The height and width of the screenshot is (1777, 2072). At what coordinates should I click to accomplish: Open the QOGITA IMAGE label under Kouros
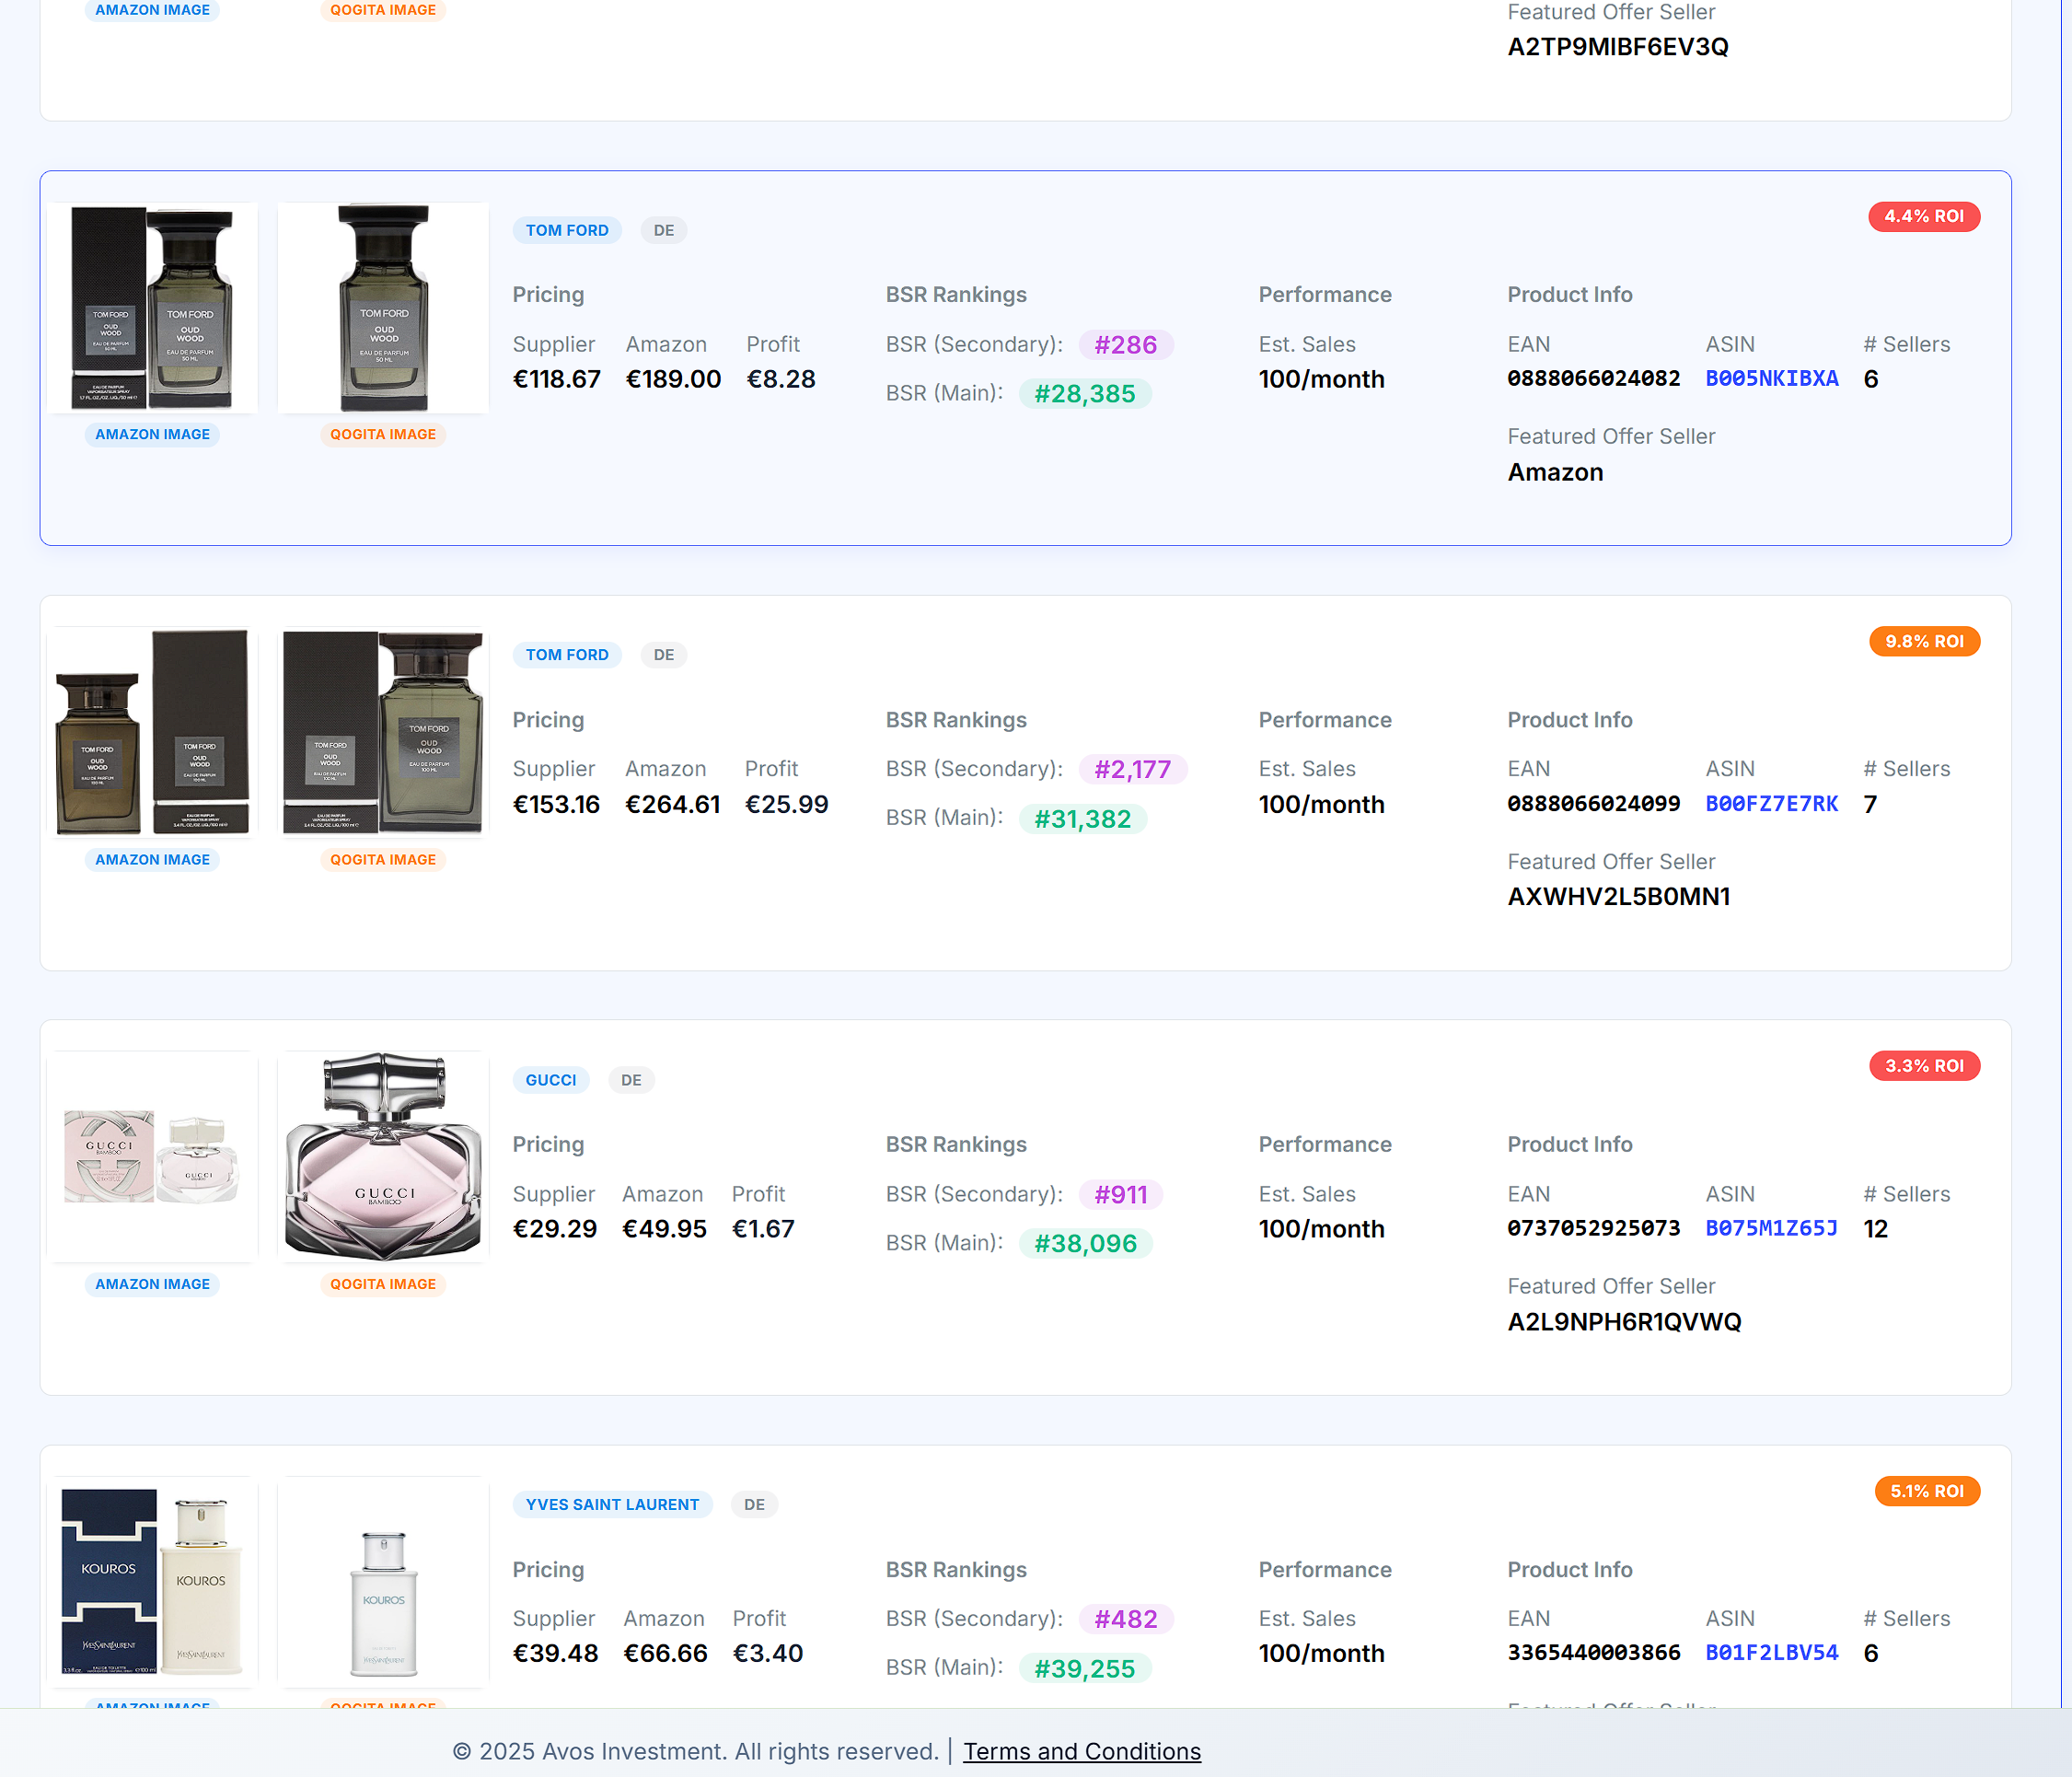click(383, 1708)
